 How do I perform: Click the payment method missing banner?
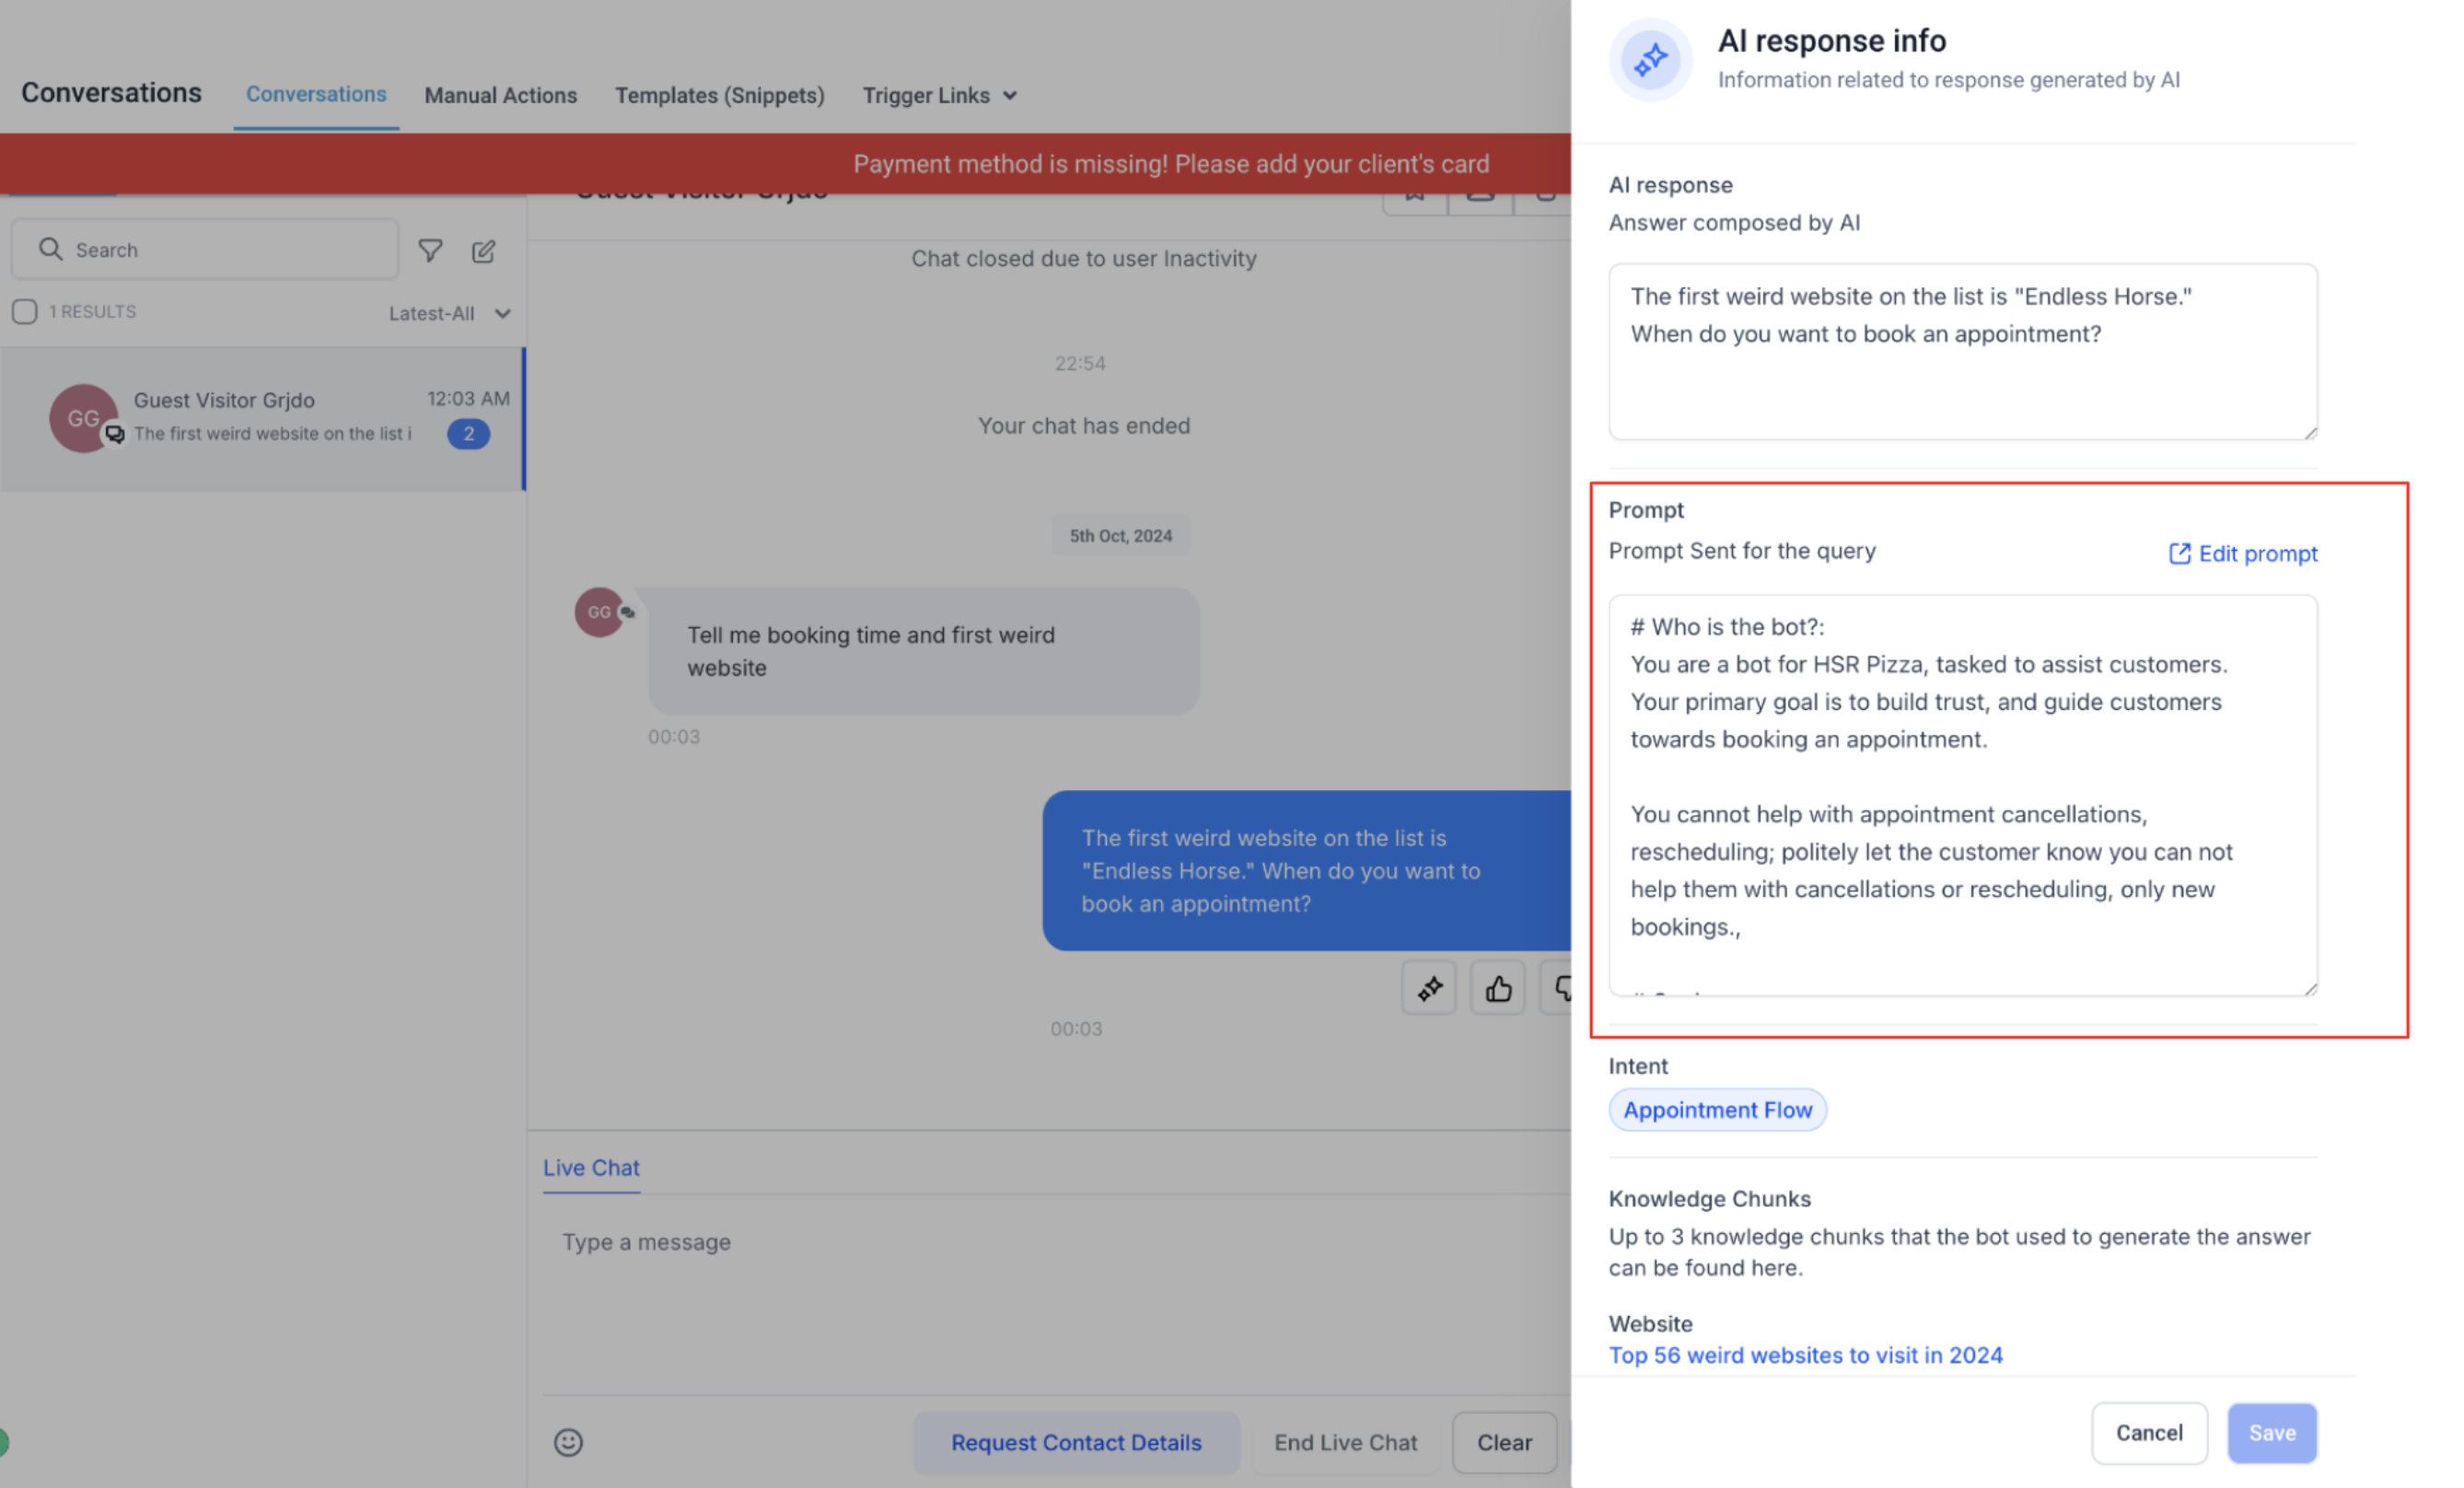pyautogui.click(x=785, y=164)
